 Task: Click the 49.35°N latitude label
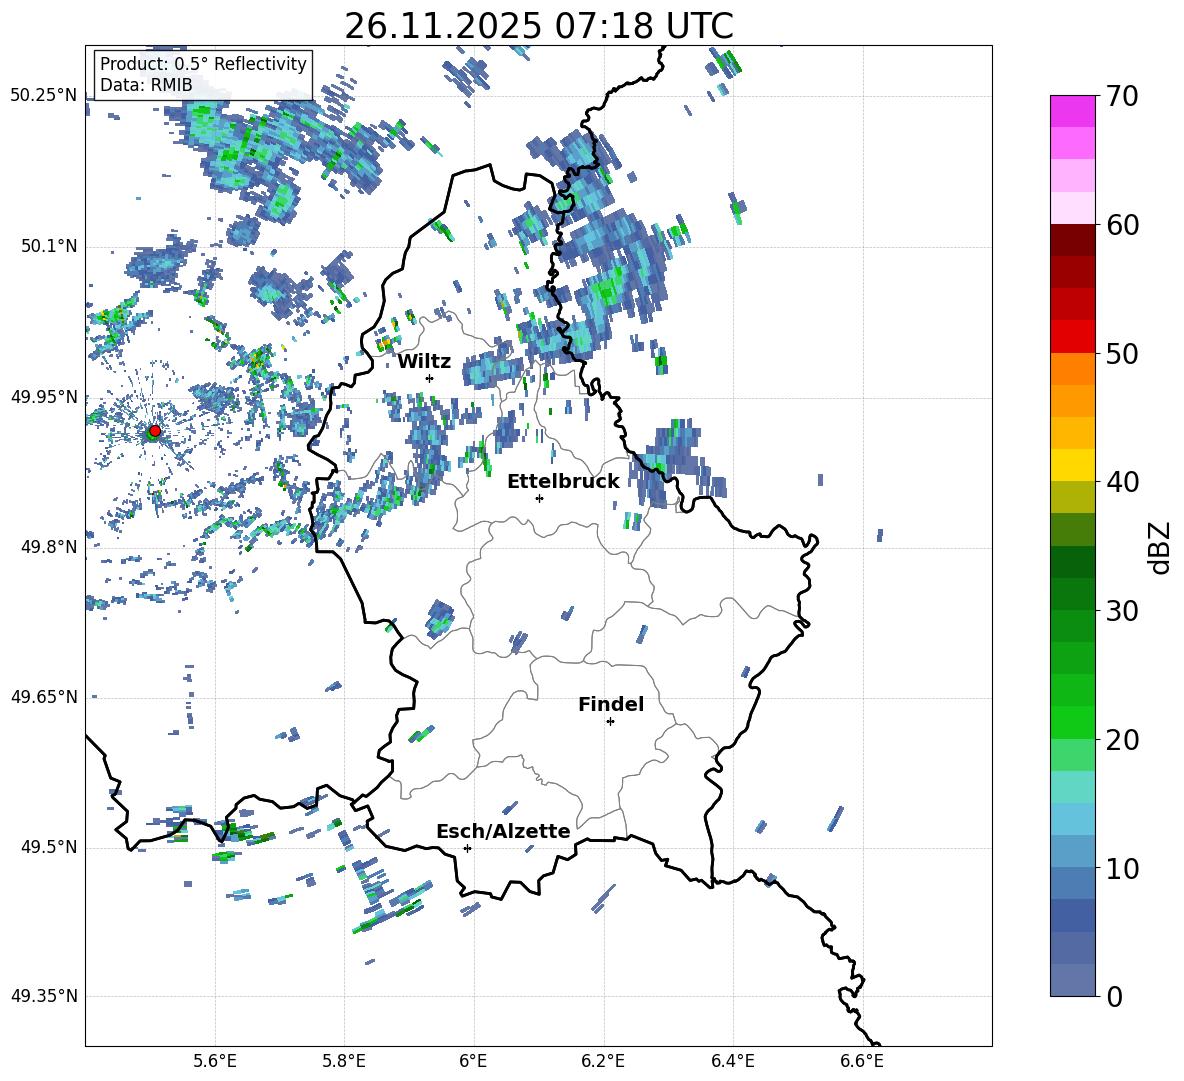[x=44, y=996]
